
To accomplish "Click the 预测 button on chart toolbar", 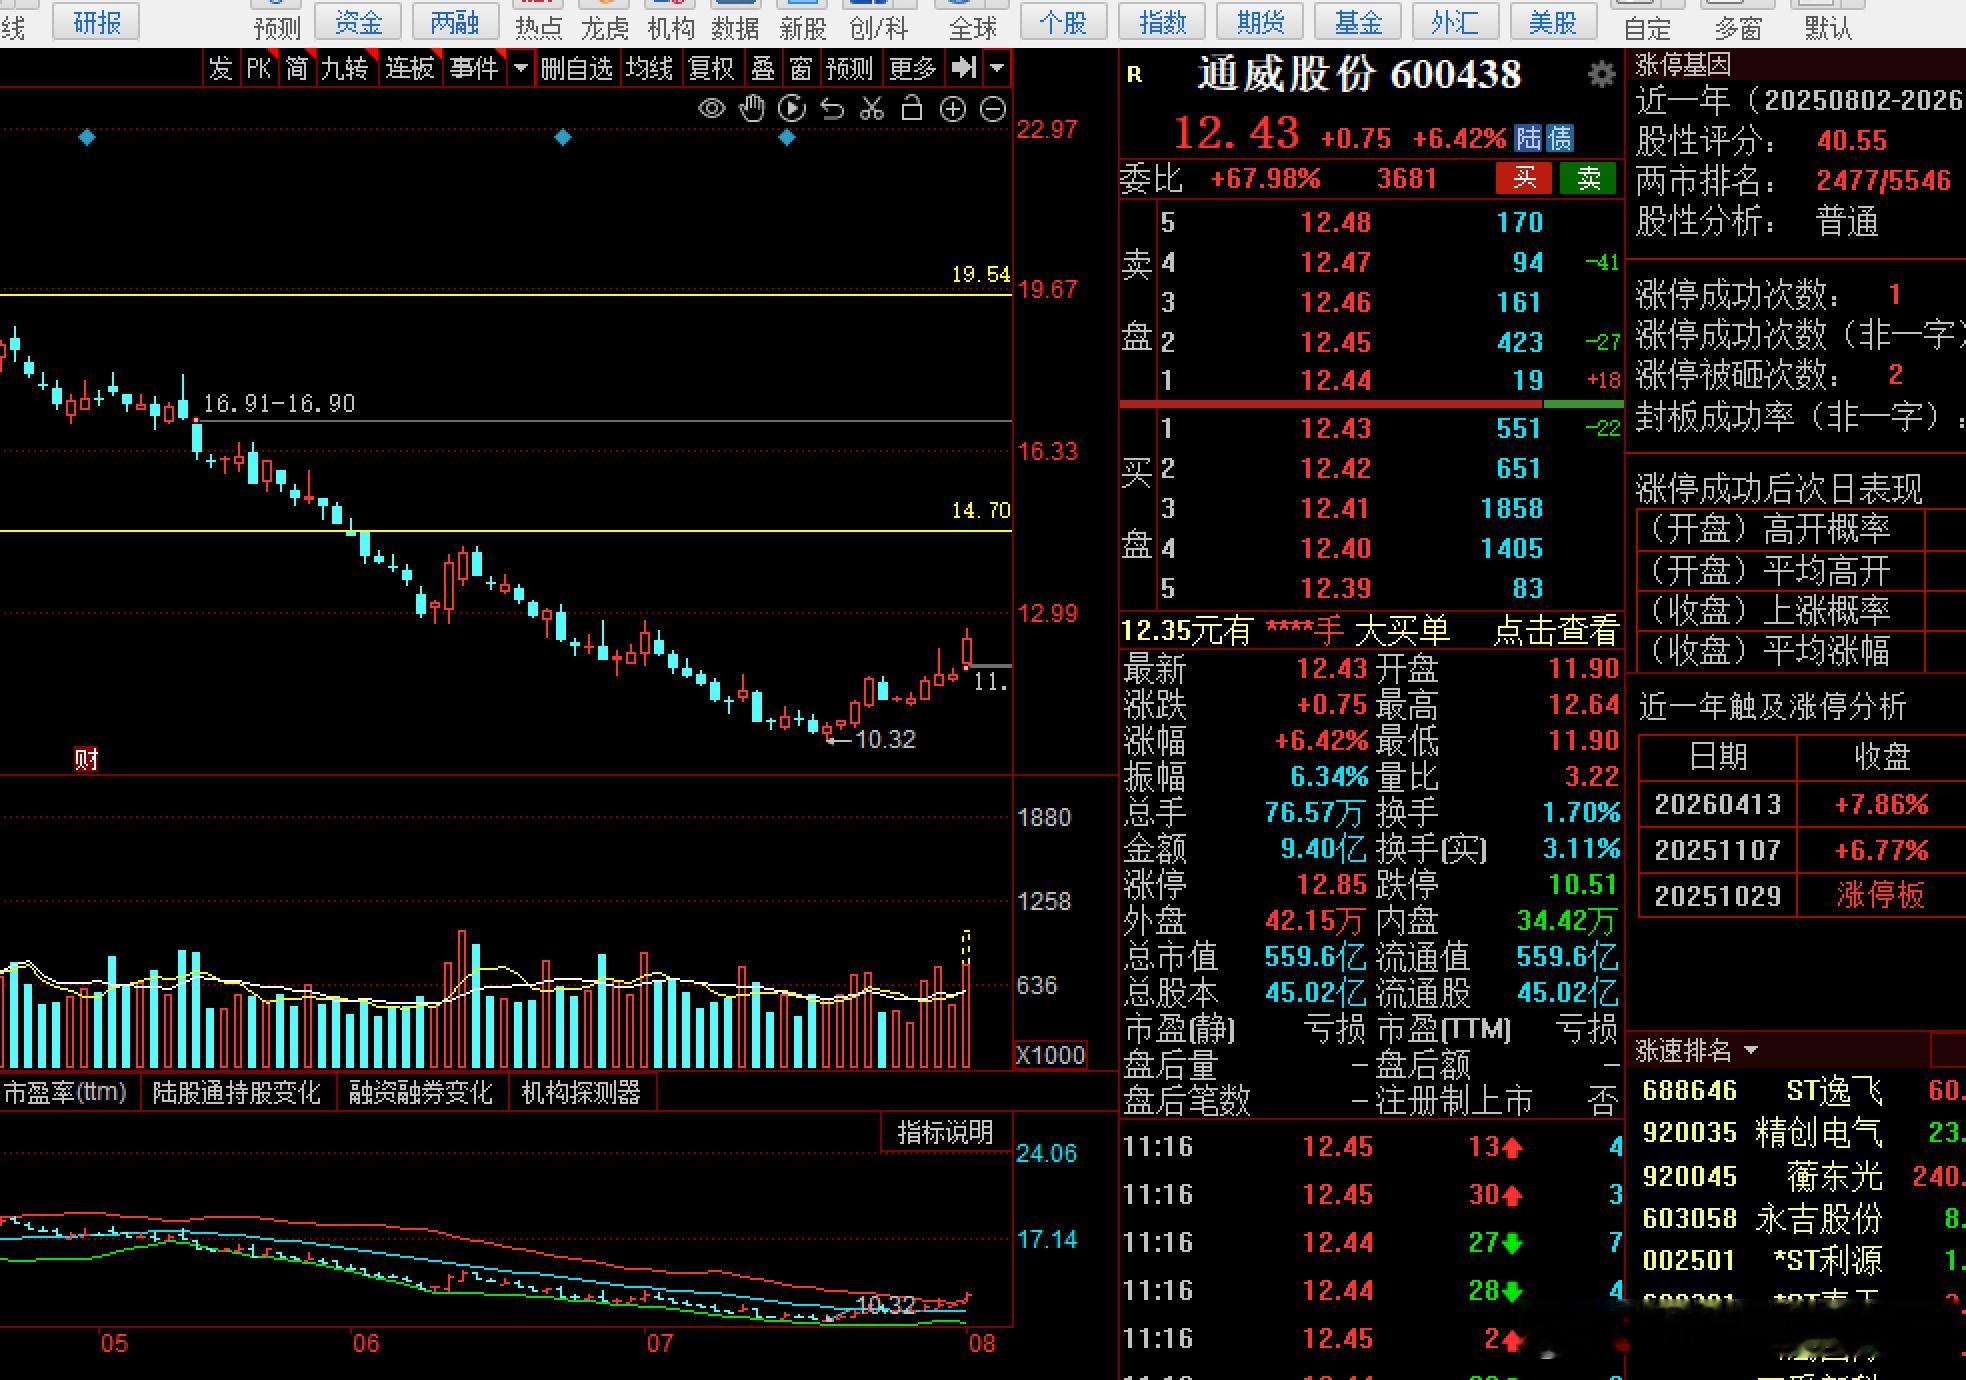I will pos(850,68).
